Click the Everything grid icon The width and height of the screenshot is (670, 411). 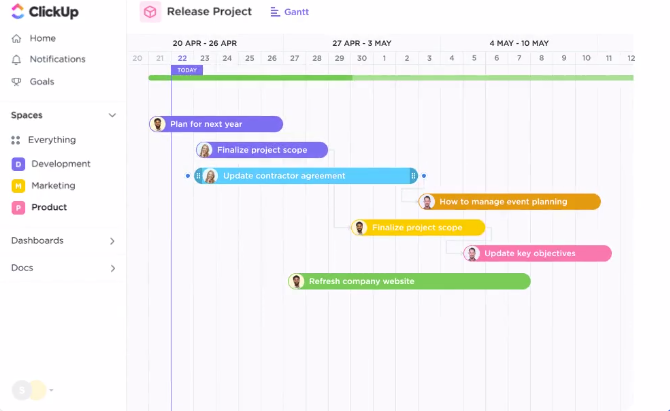(16, 140)
